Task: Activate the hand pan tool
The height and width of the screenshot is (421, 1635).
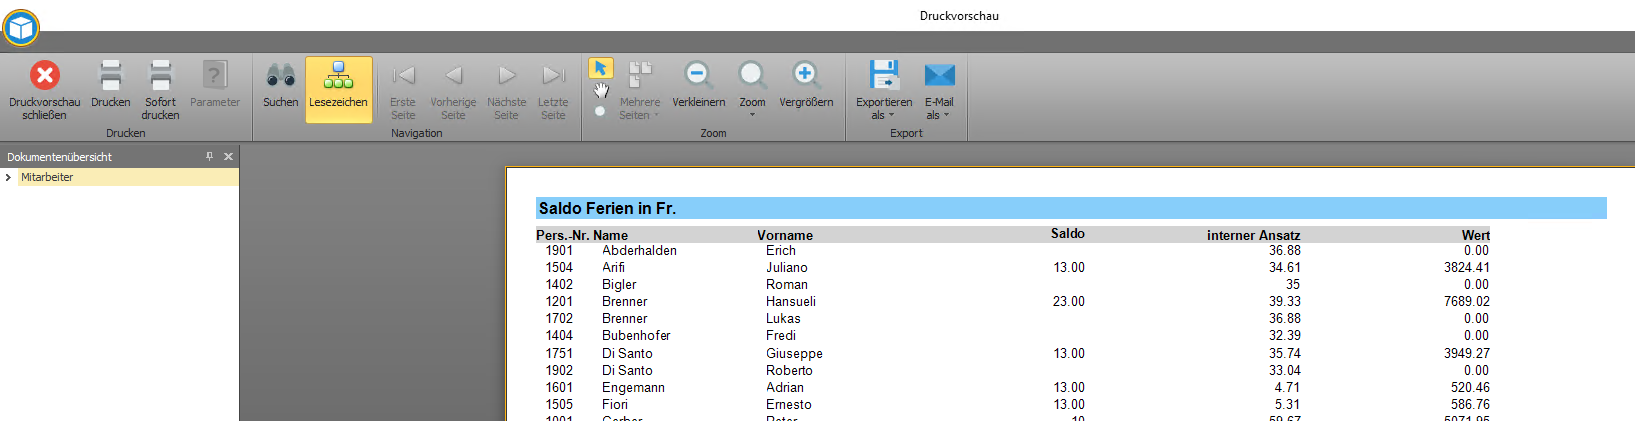Action: [x=600, y=90]
